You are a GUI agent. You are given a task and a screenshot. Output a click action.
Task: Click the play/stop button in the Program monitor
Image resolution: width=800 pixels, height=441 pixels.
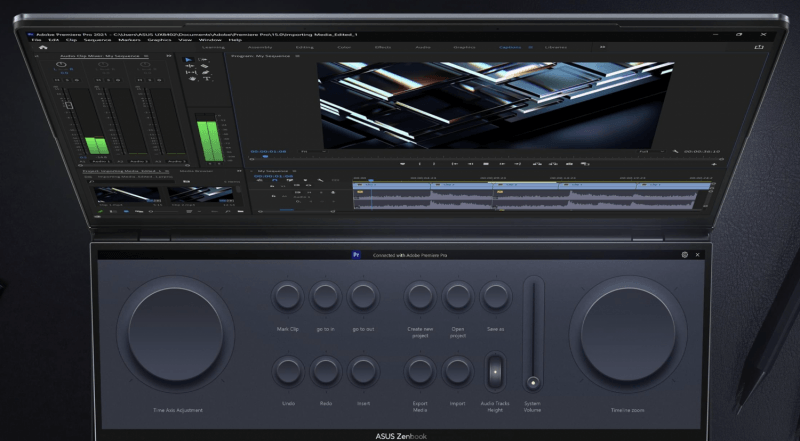[486, 164]
